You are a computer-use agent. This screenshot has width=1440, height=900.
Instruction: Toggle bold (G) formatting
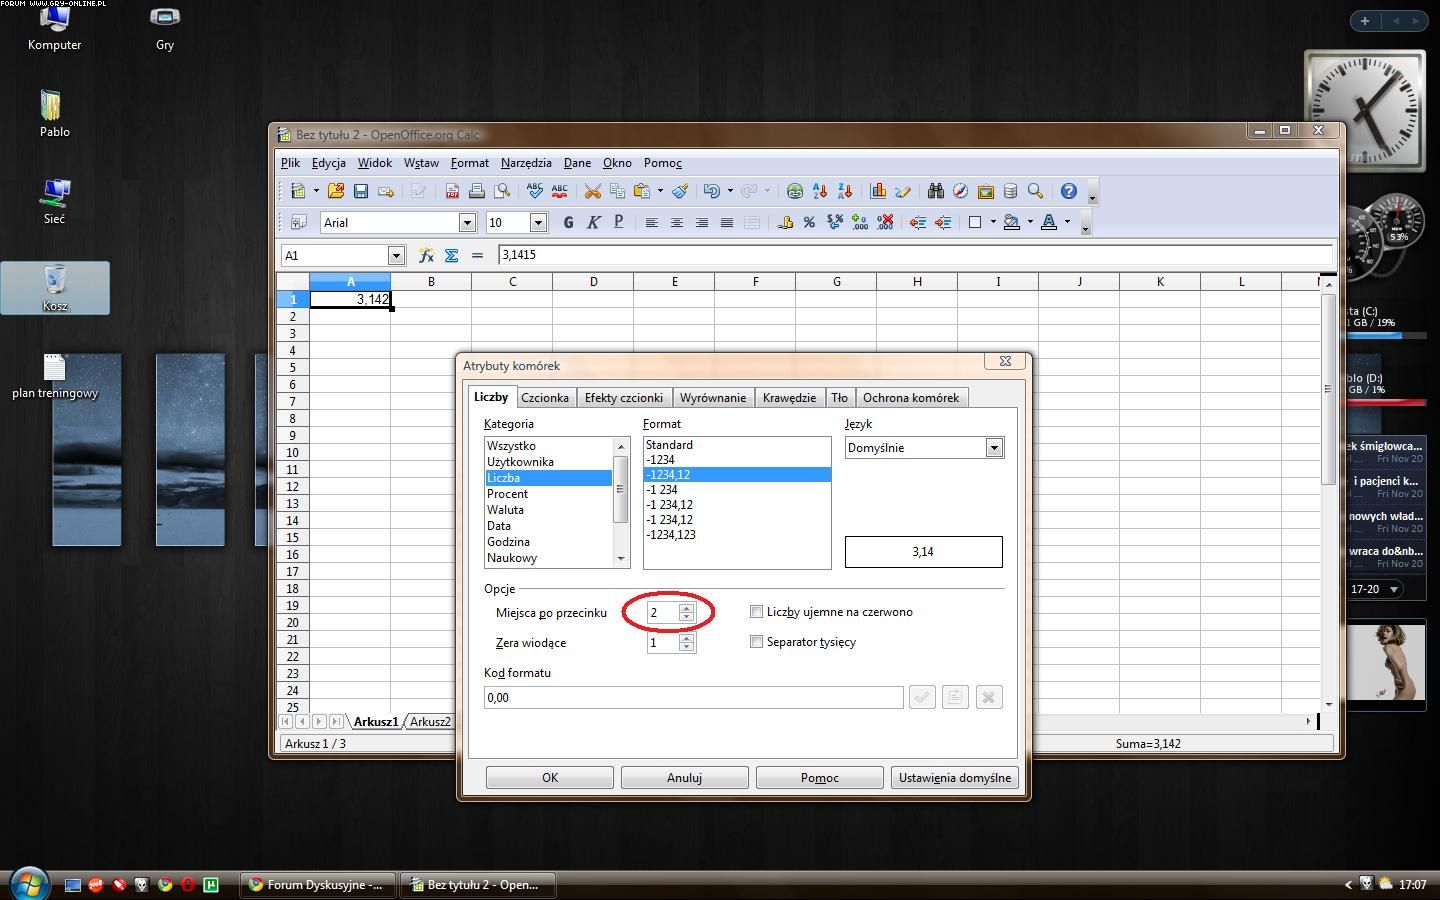point(568,222)
